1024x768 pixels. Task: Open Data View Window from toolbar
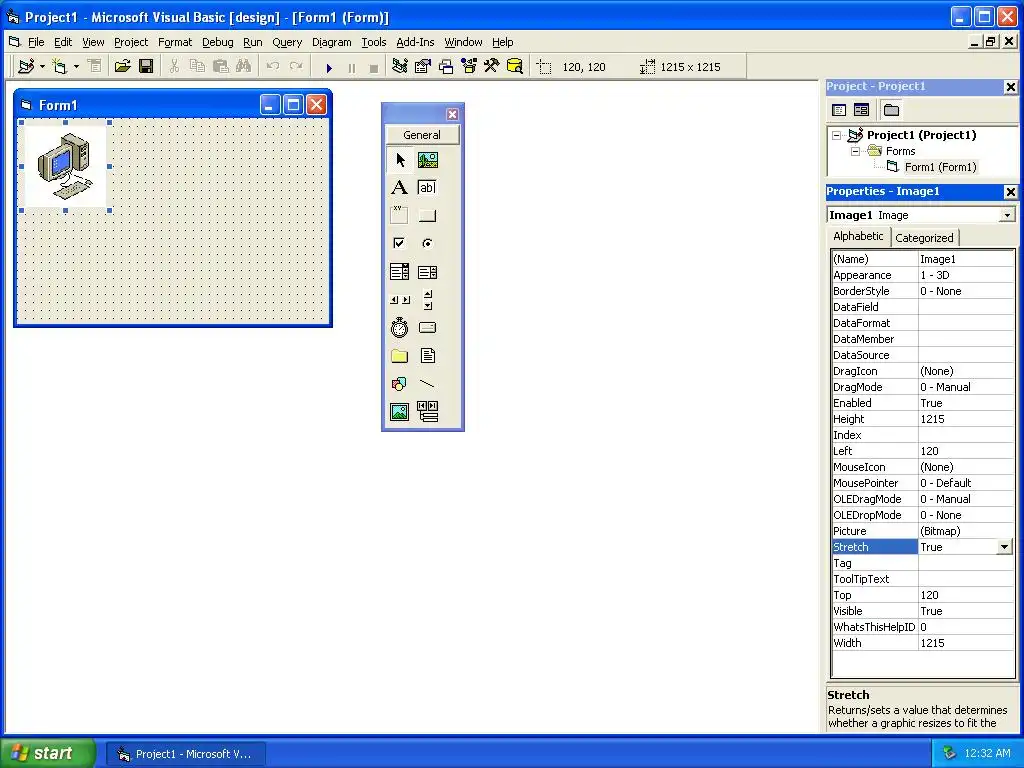tap(515, 66)
